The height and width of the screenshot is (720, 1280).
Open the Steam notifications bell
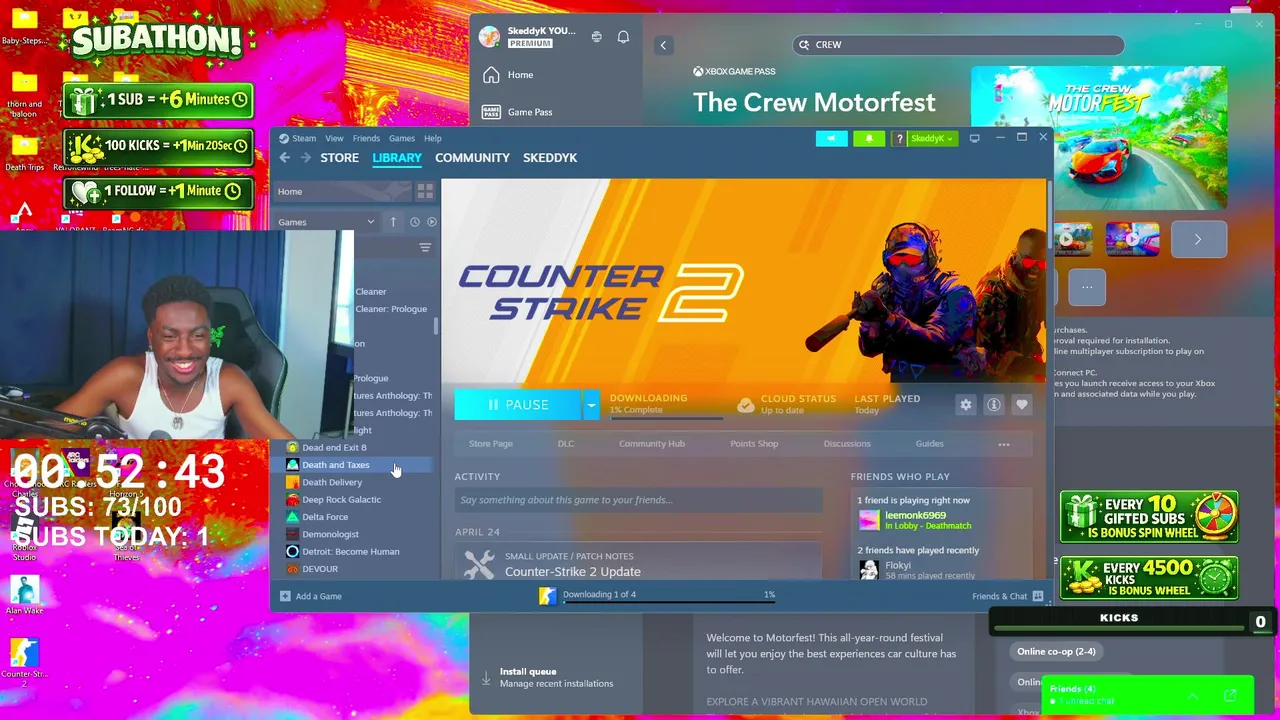click(x=869, y=139)
